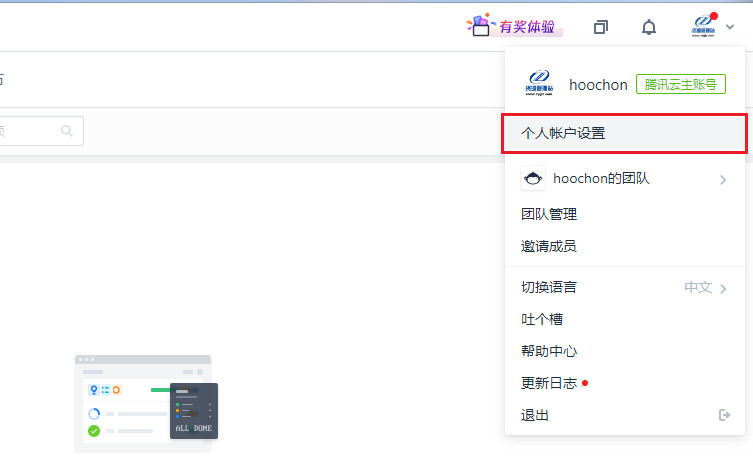This screenshot has height=457, width=753.
Task: Open 帮助中心
Action: click(x=549, y=351)
